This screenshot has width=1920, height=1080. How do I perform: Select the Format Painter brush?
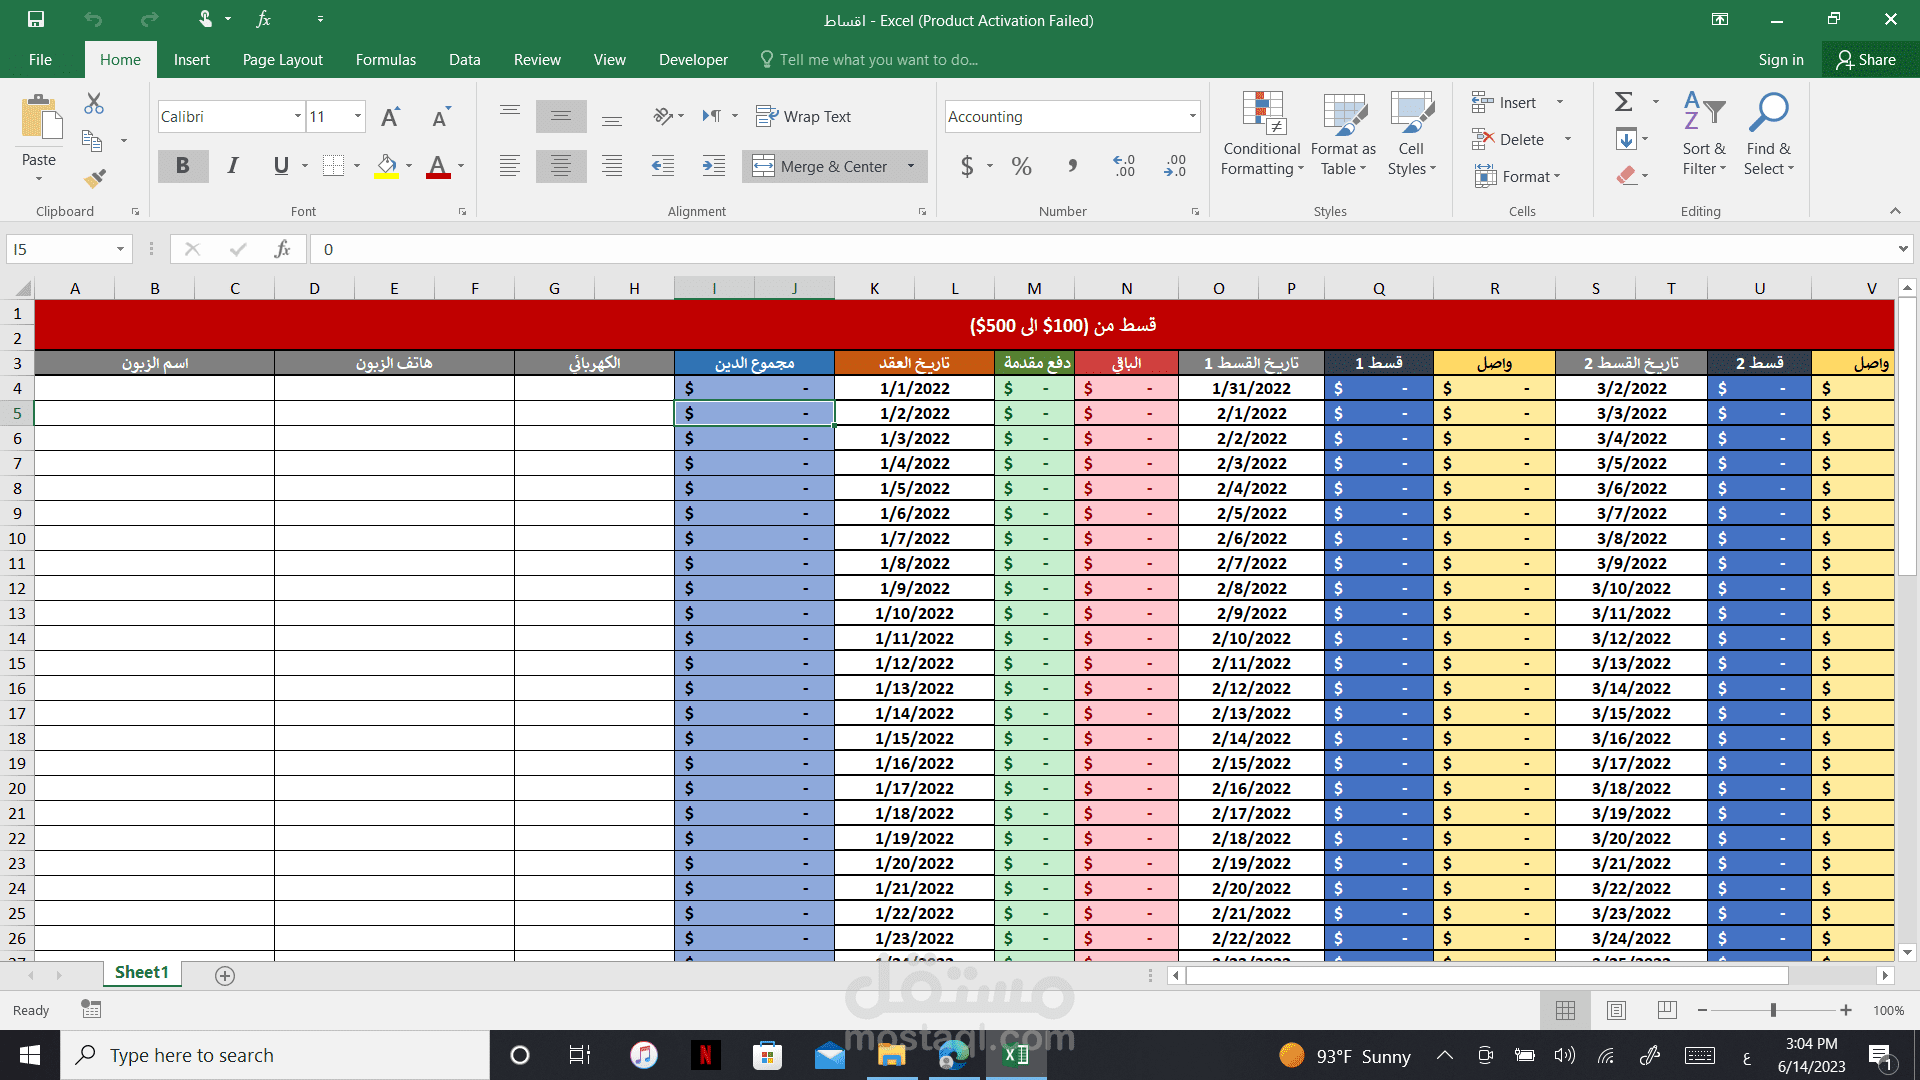[95, 178]
